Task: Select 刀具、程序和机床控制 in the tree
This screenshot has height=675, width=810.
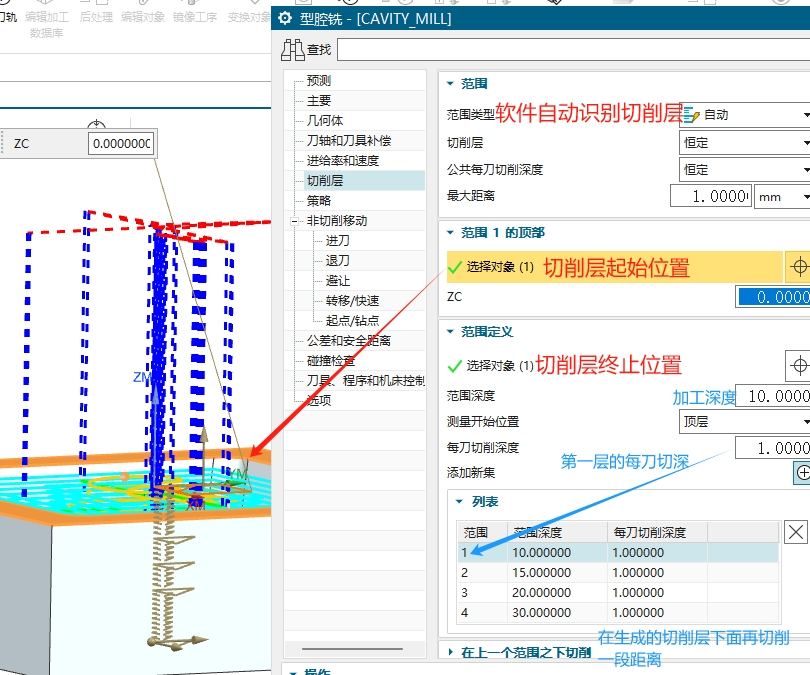Action: 365,381
